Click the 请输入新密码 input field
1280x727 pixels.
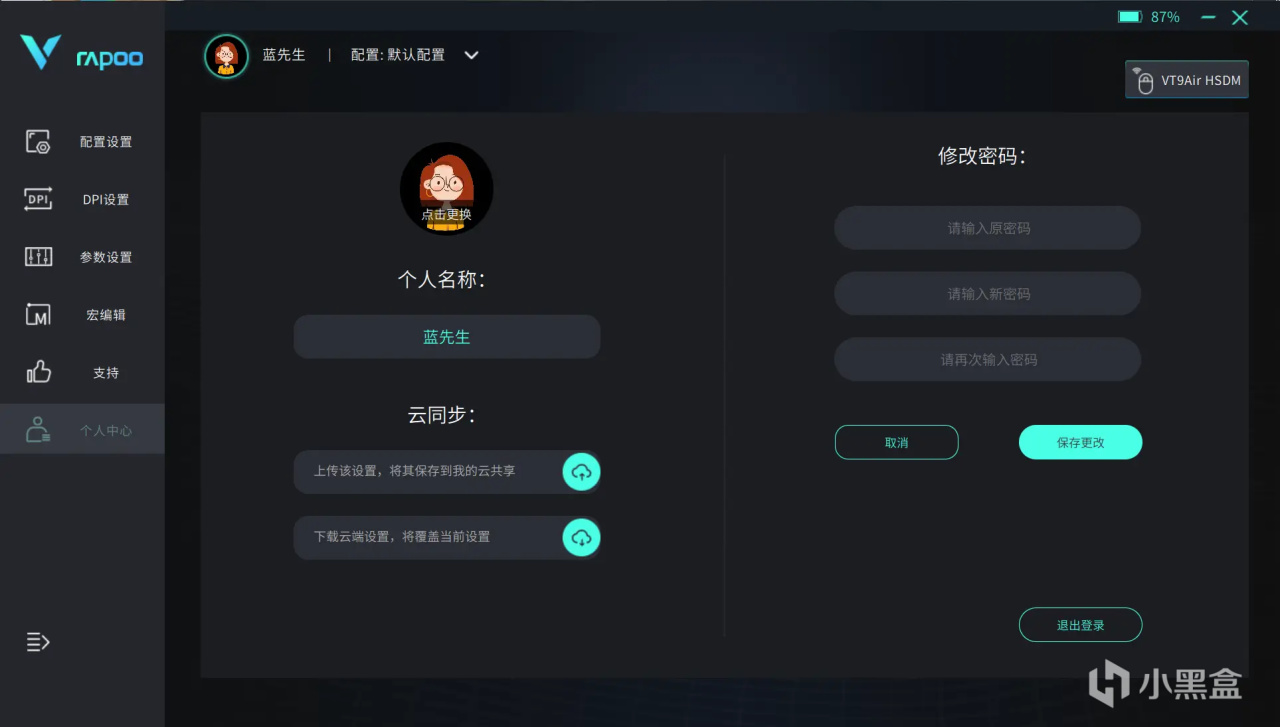988,294
